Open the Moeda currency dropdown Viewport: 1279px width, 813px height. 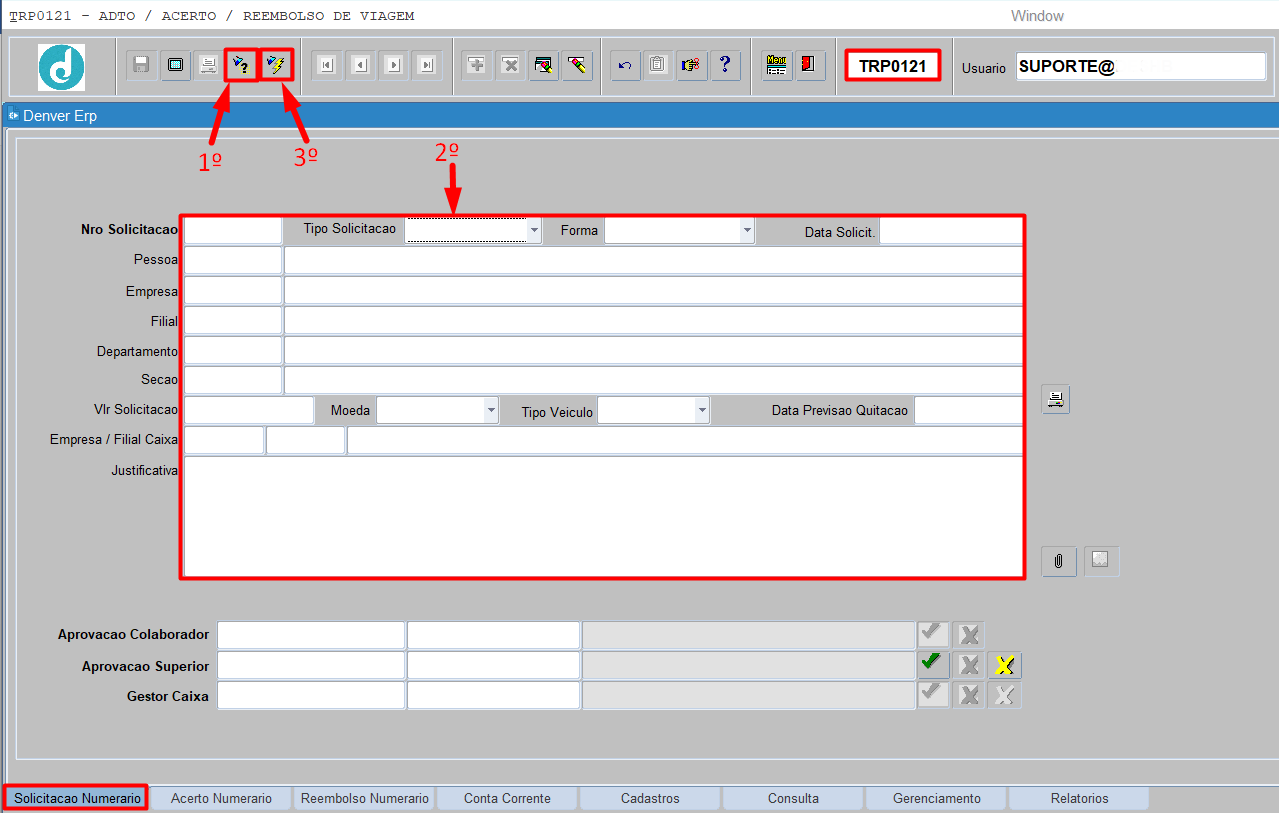[x=490, y=410]
